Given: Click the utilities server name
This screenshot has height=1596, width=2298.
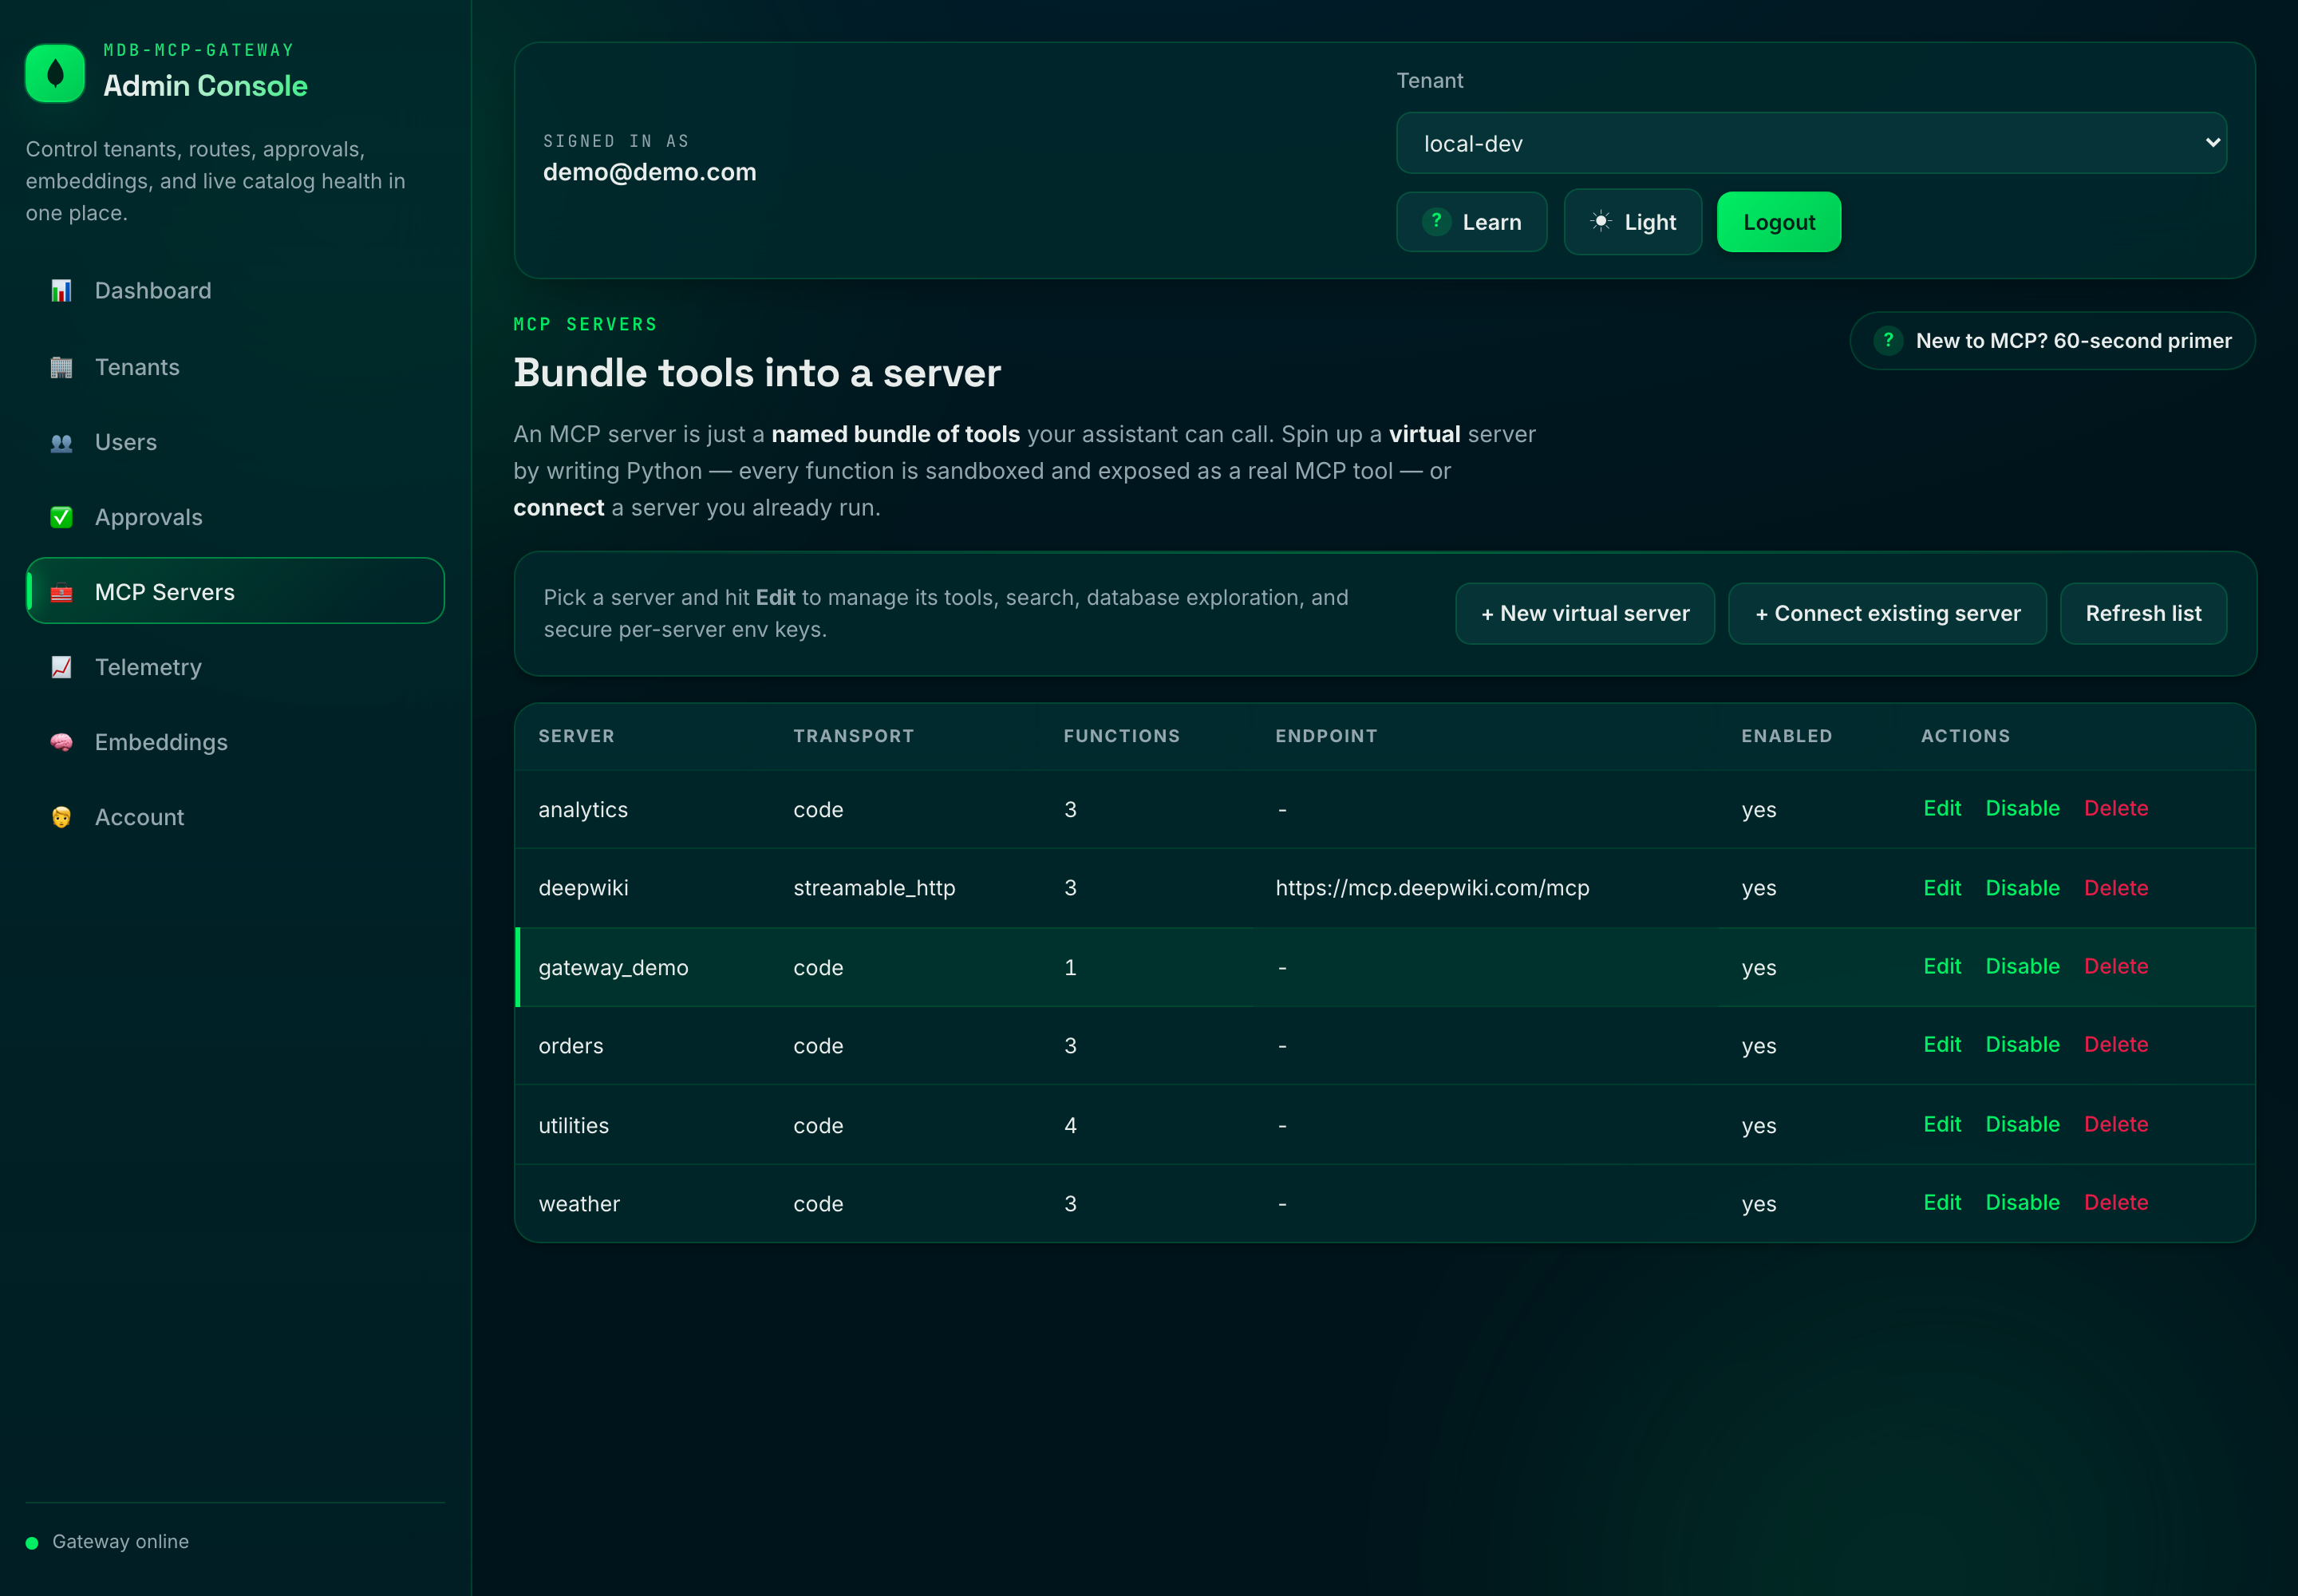Looking at the screenshot, I should [x=573, y=1126].
